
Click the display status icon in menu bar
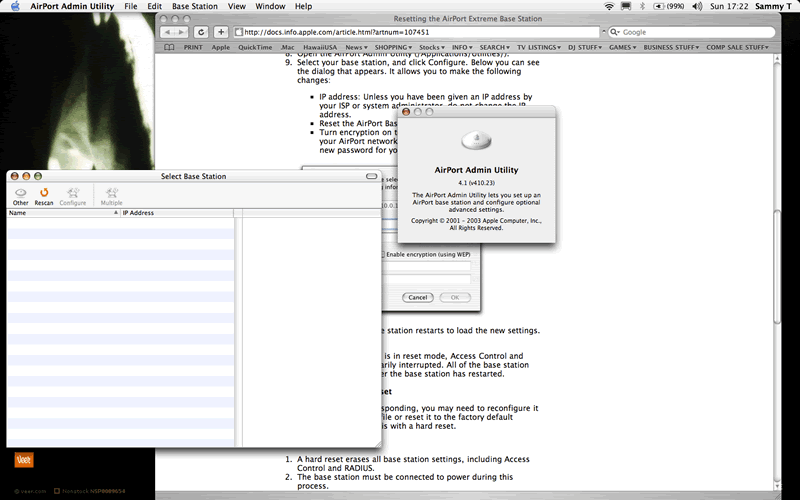pyautogui.click(x=626, y=6)
